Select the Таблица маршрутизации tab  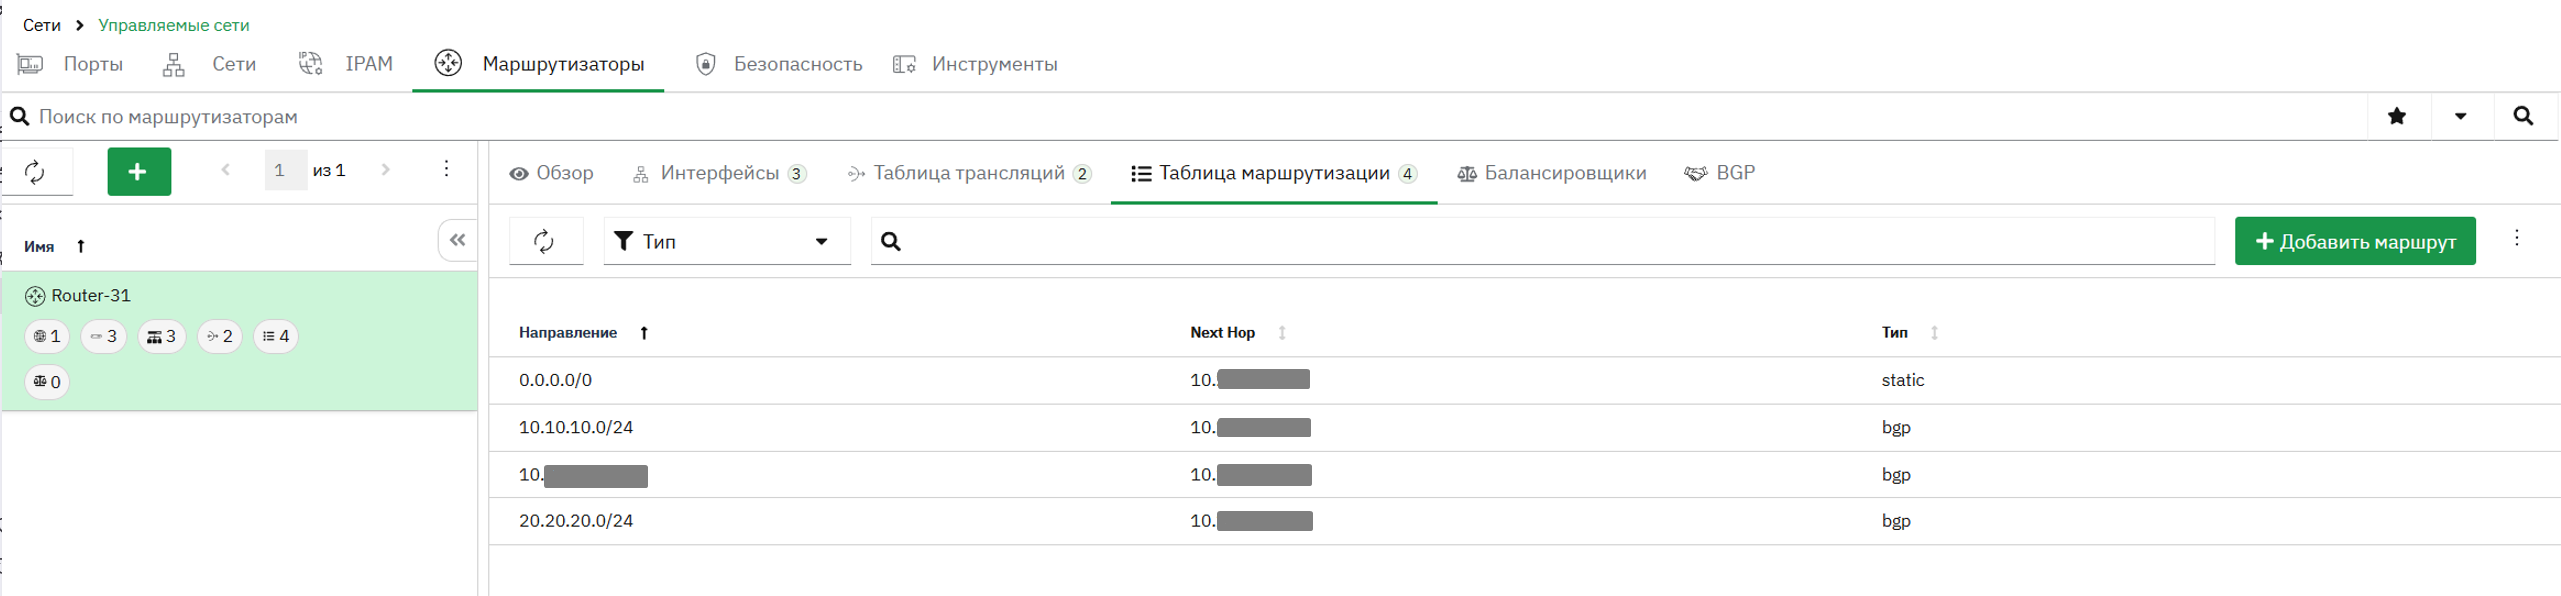tap(1274, 174)
